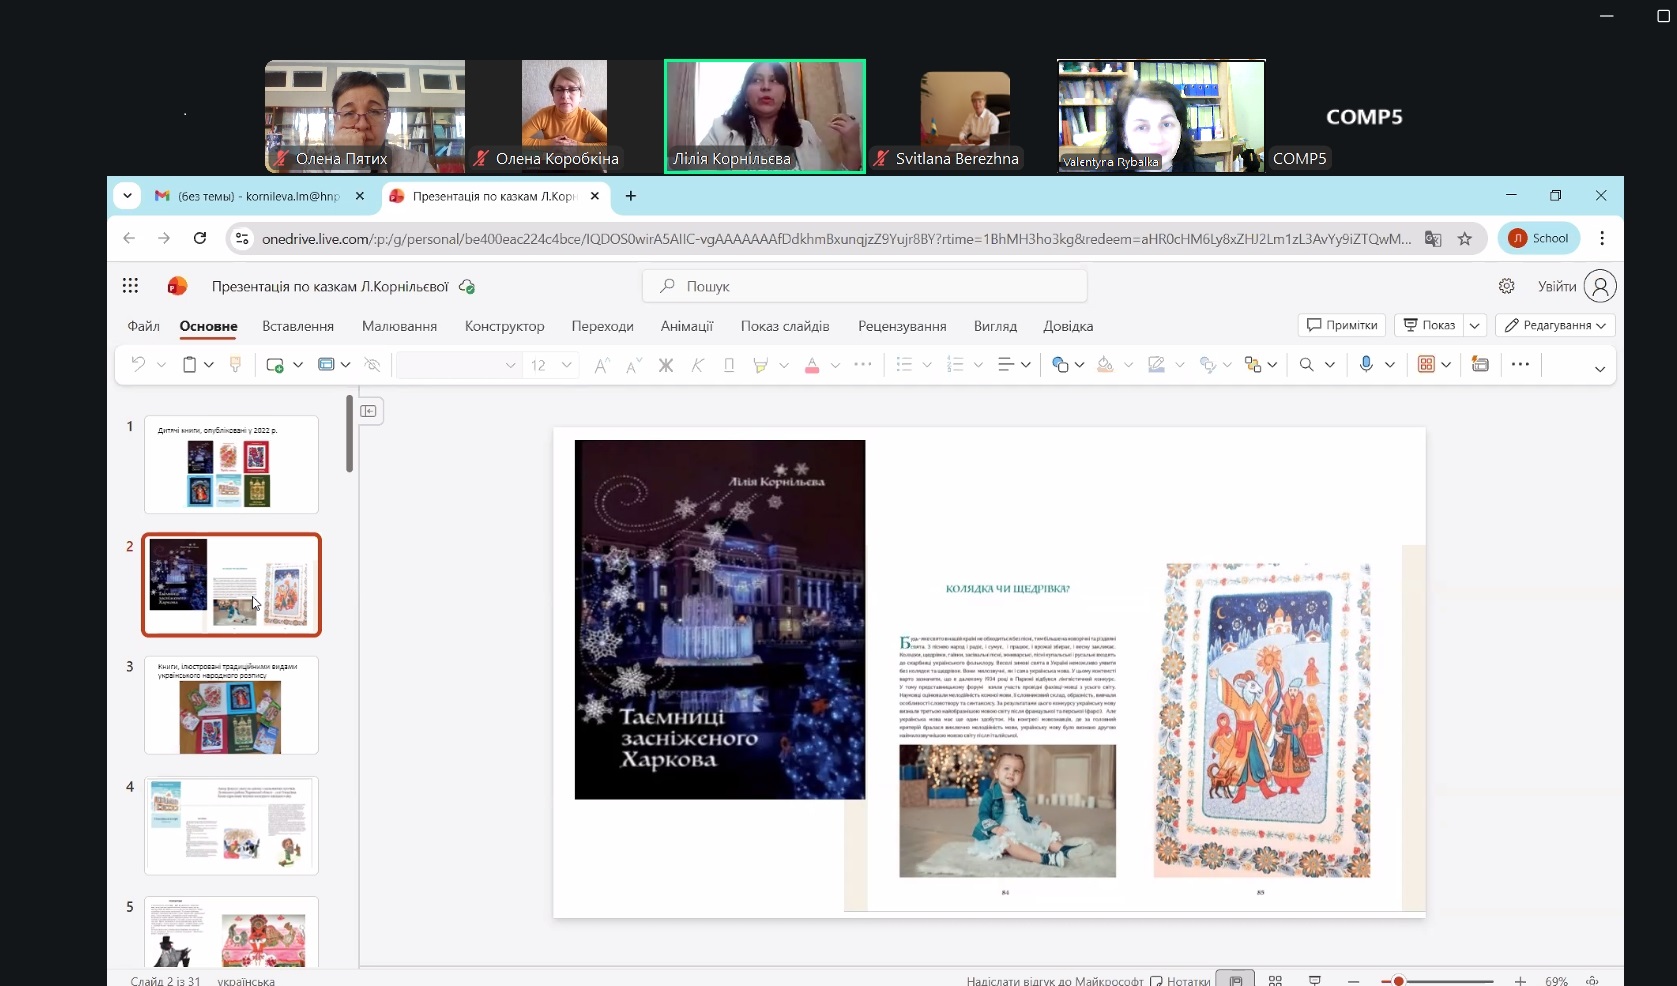Expand the ribbon with the chevron
The height and width of the screenshot is (986, 1677).
point(1599,368)
